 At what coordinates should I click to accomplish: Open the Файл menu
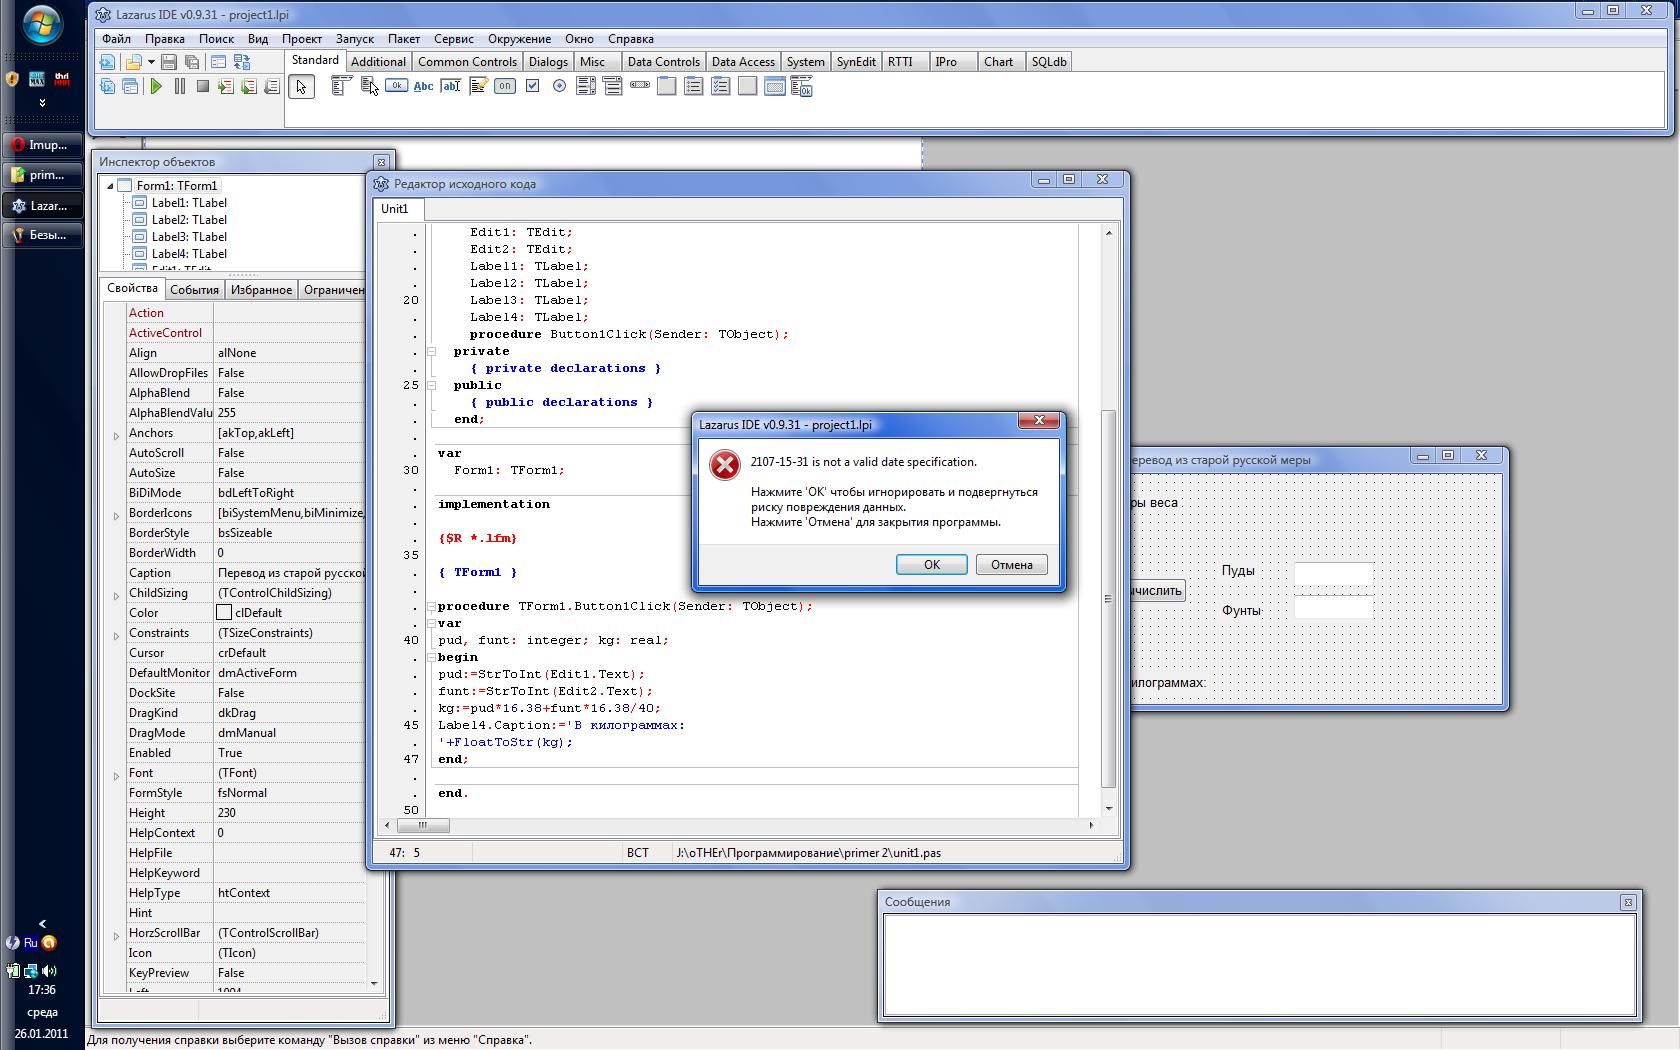[x=116, y=38]
